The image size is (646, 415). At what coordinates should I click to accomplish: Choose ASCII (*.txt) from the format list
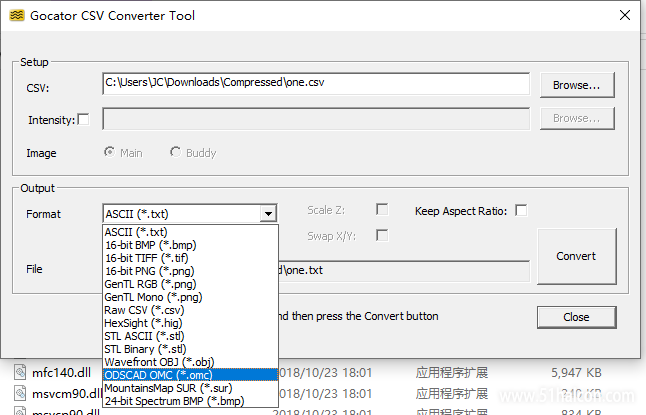[x=190, y=232]
